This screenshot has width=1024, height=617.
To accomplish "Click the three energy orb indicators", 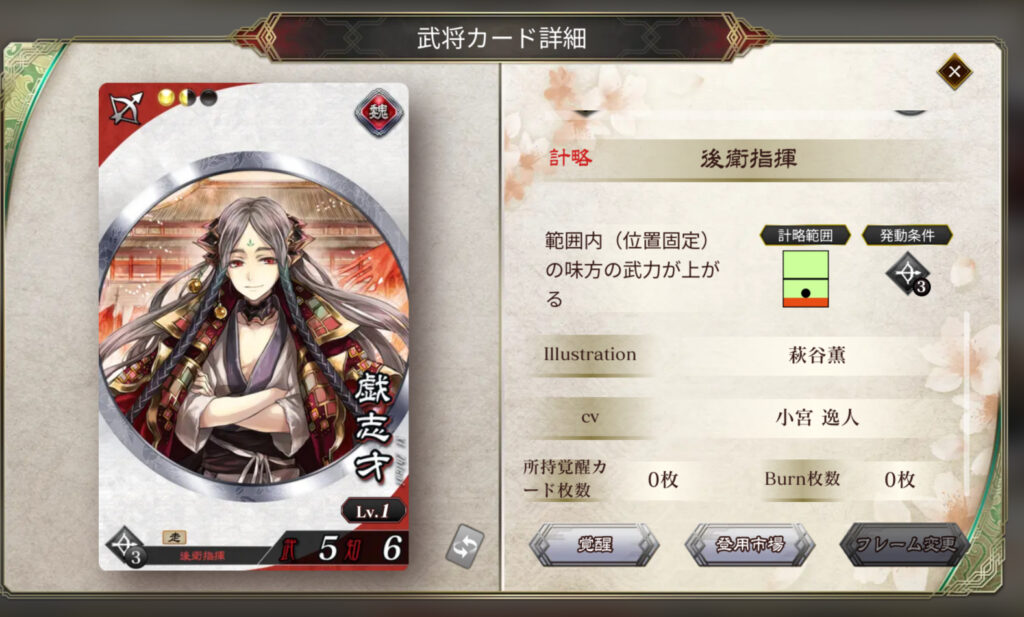I will click(187, 98).
